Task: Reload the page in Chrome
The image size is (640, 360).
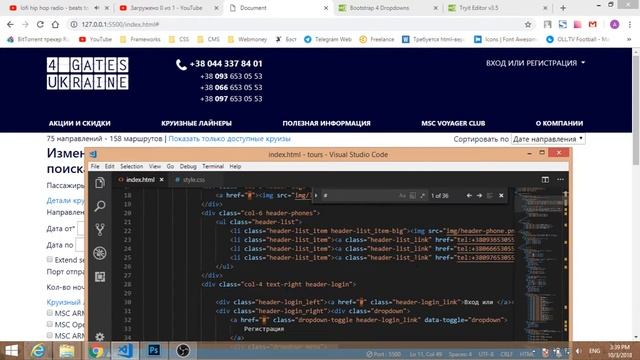Action: click(40, 24)
